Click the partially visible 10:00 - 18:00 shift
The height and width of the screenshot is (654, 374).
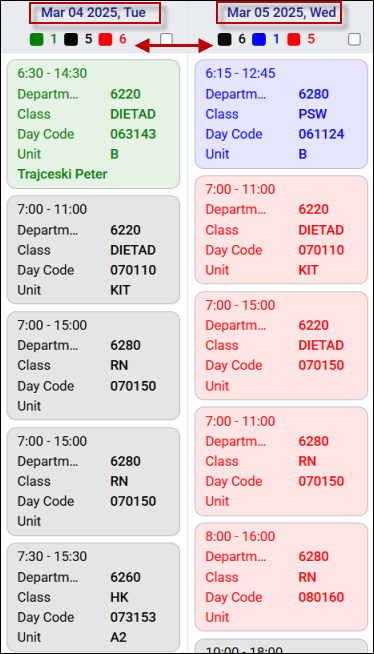coord(281,646)
